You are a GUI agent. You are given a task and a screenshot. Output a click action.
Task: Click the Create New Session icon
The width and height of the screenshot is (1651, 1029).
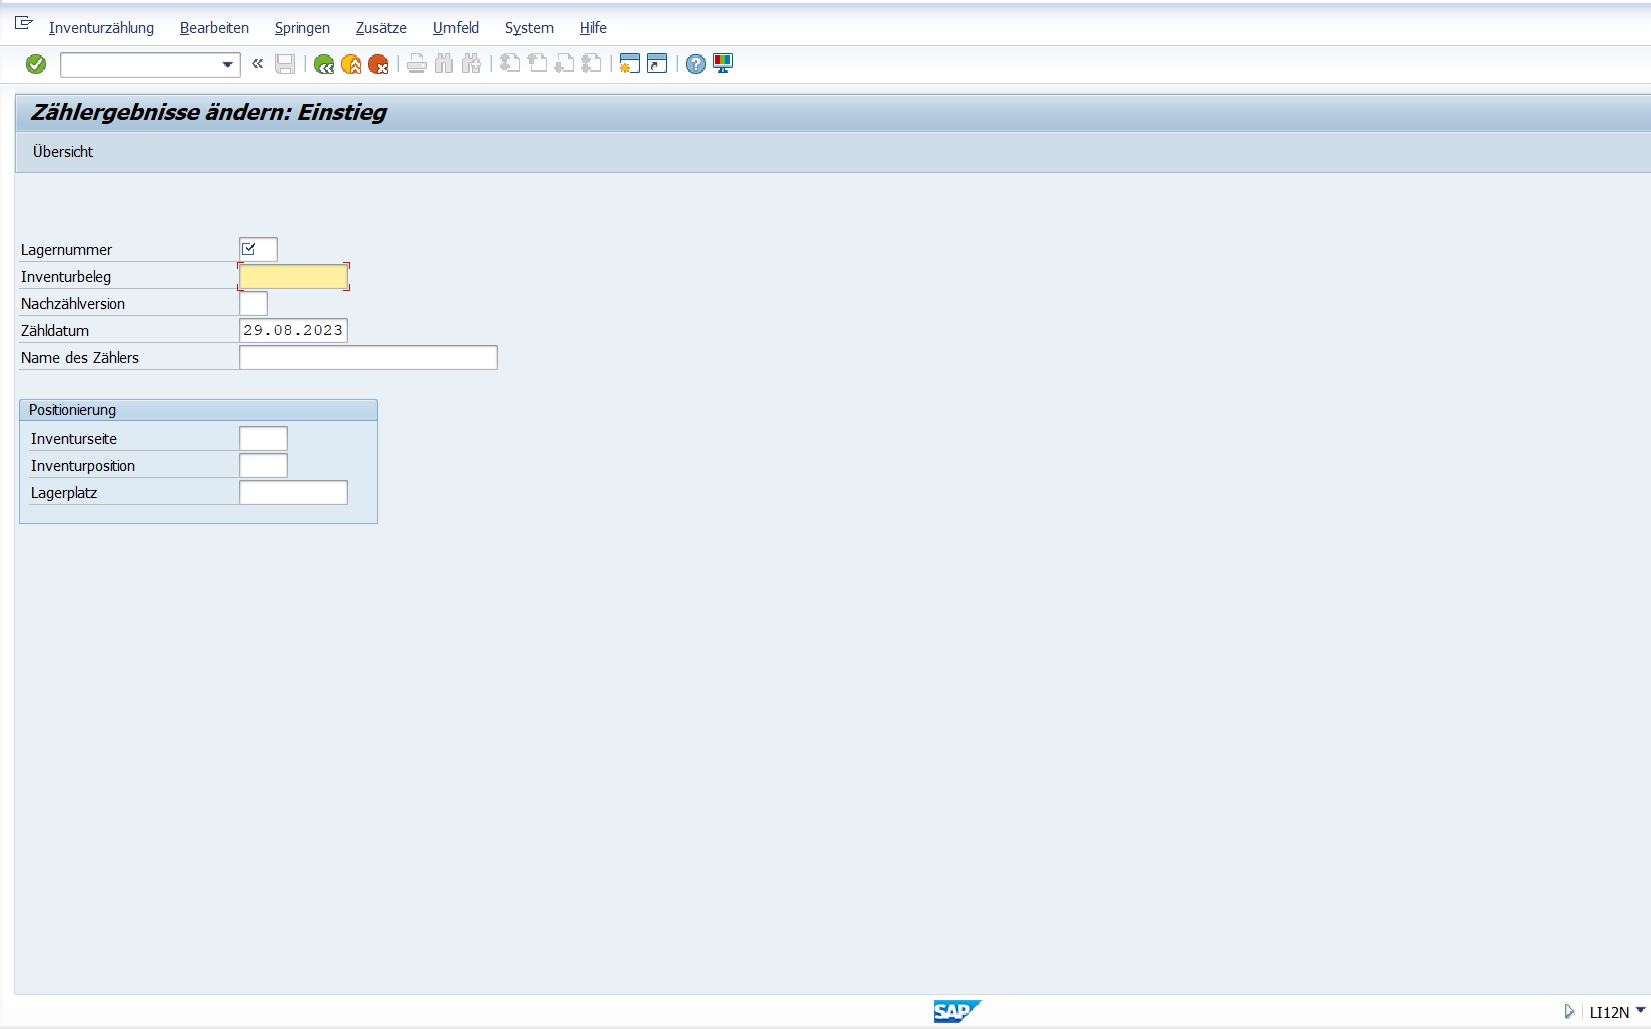click(x=629, y=64)
